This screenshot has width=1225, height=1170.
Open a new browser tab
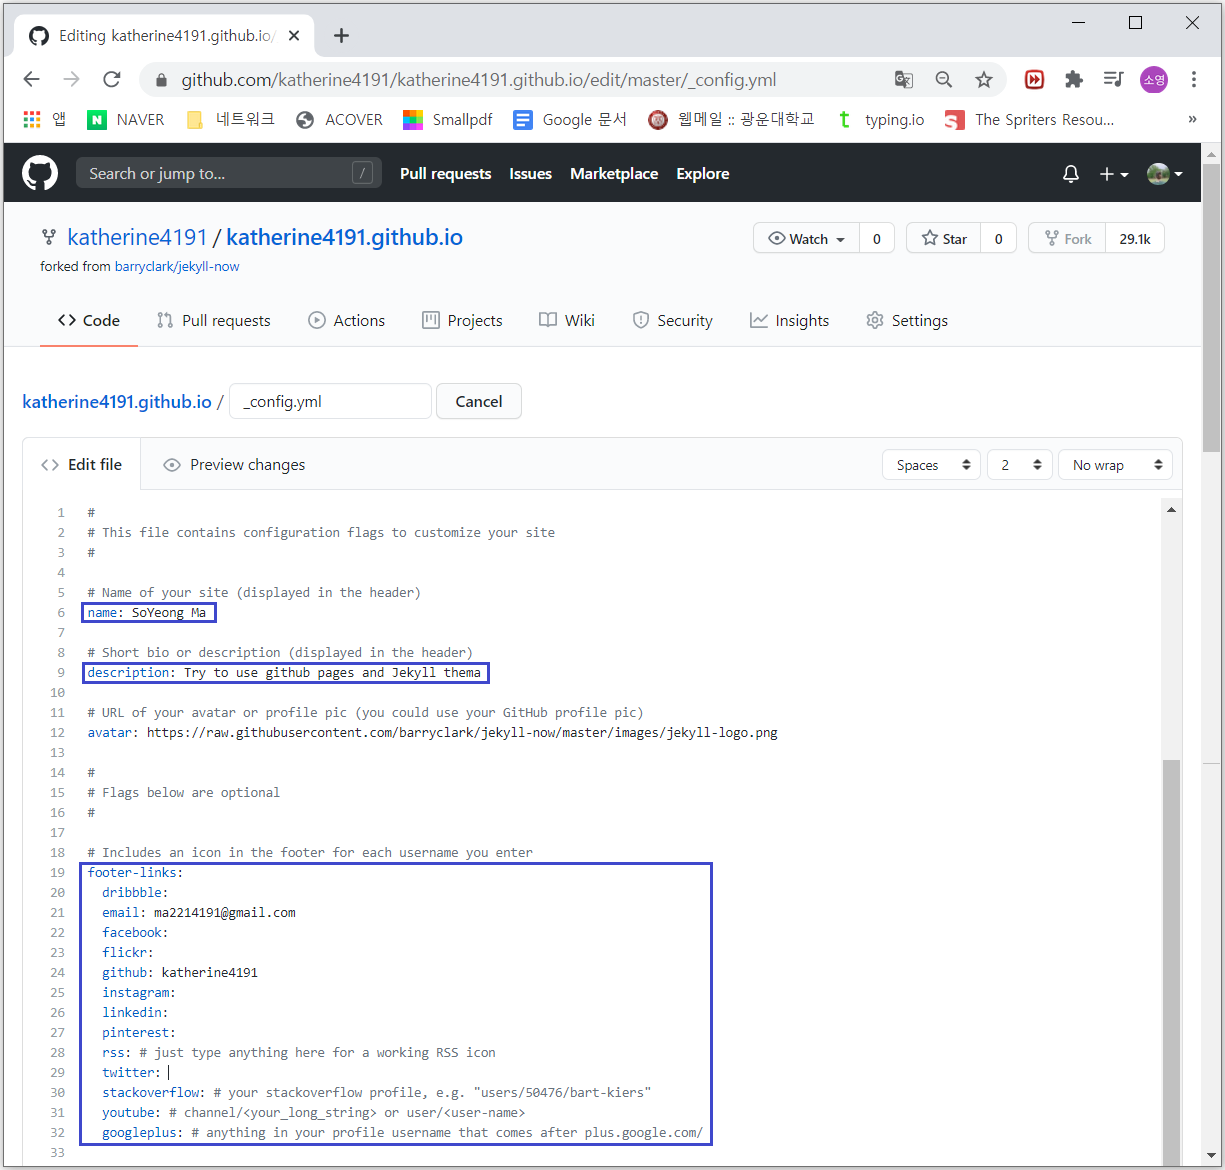[x=341, y=36]
